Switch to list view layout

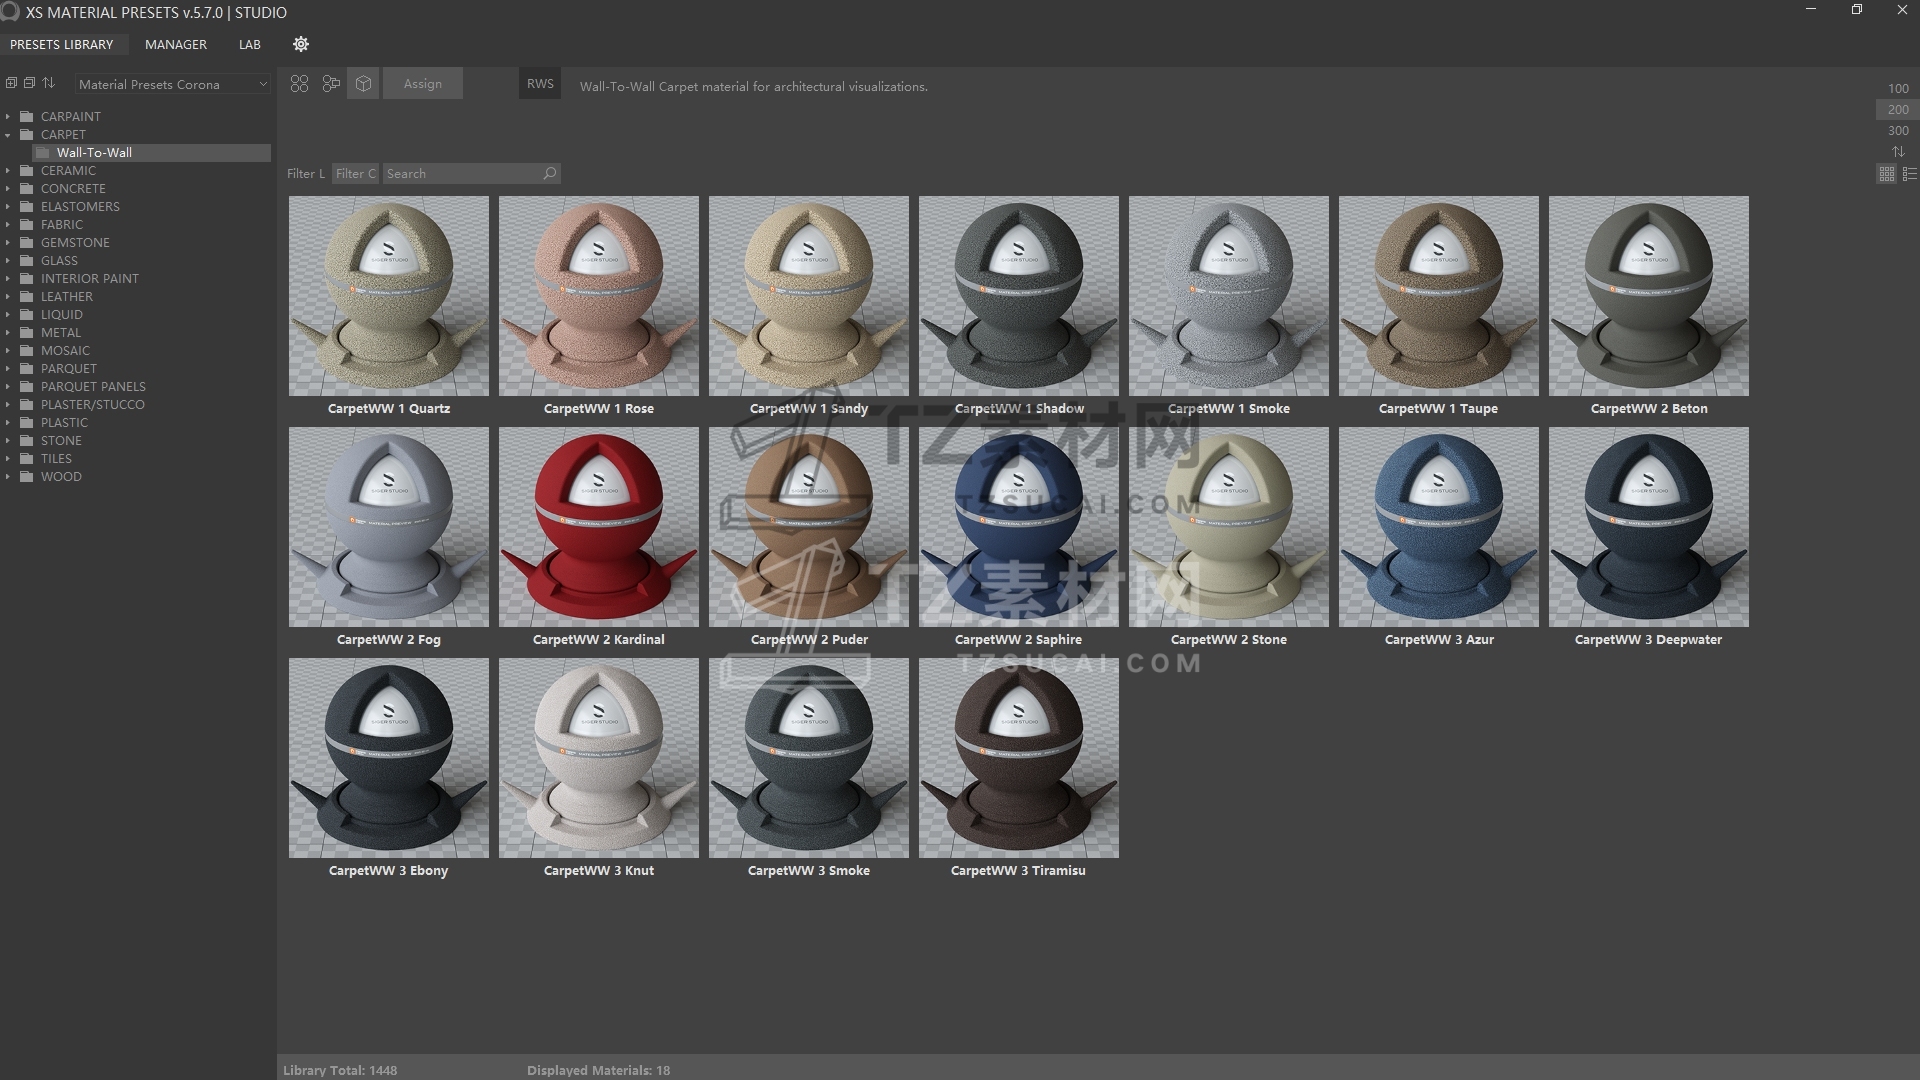point(1909,174)
